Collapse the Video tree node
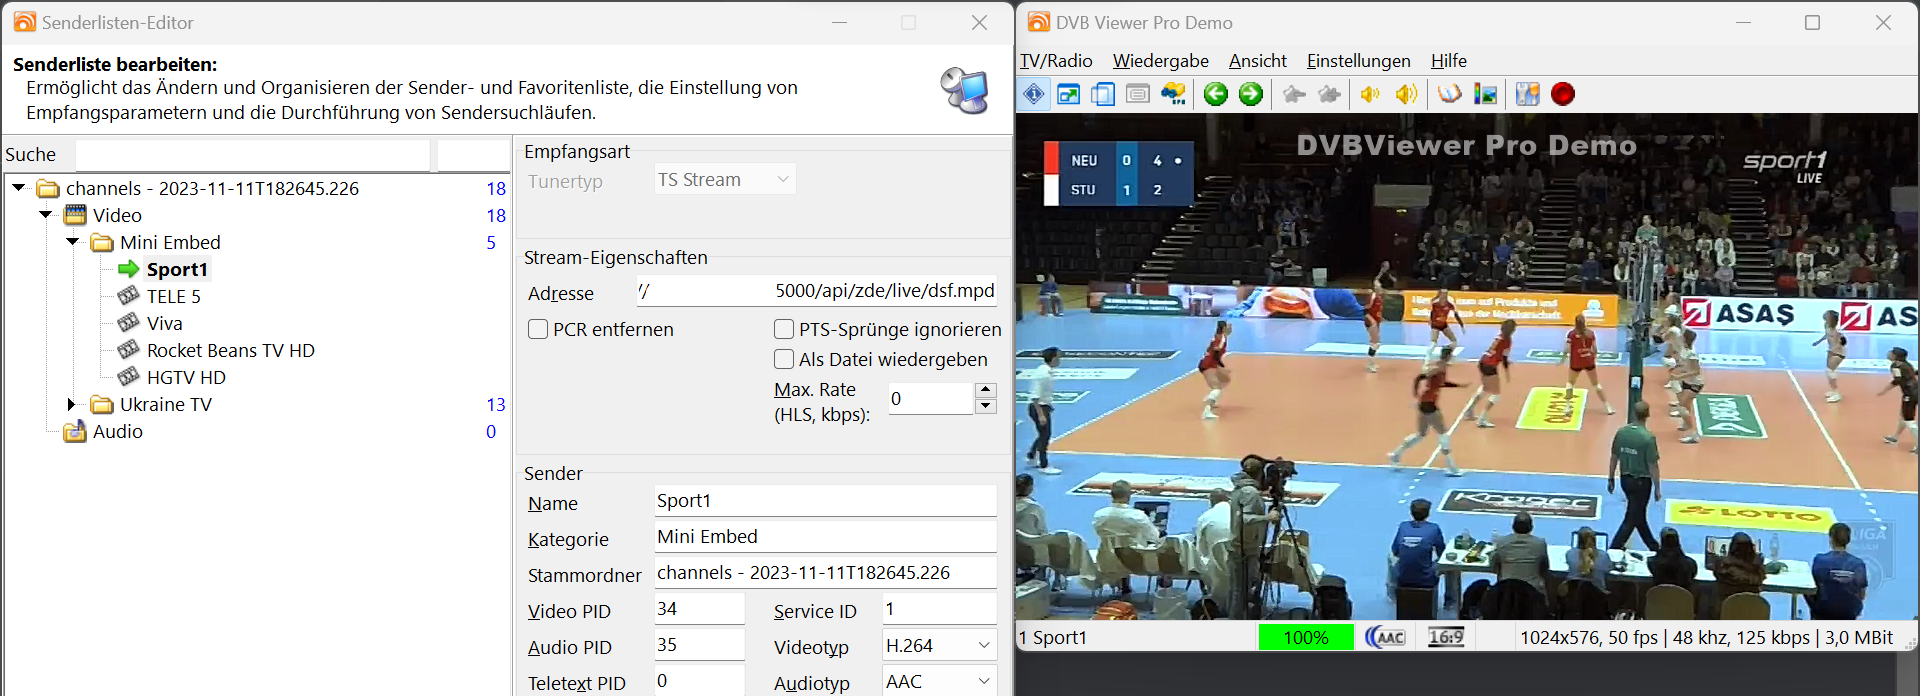This screenshot has width=1920, height=696. [46, 215]
